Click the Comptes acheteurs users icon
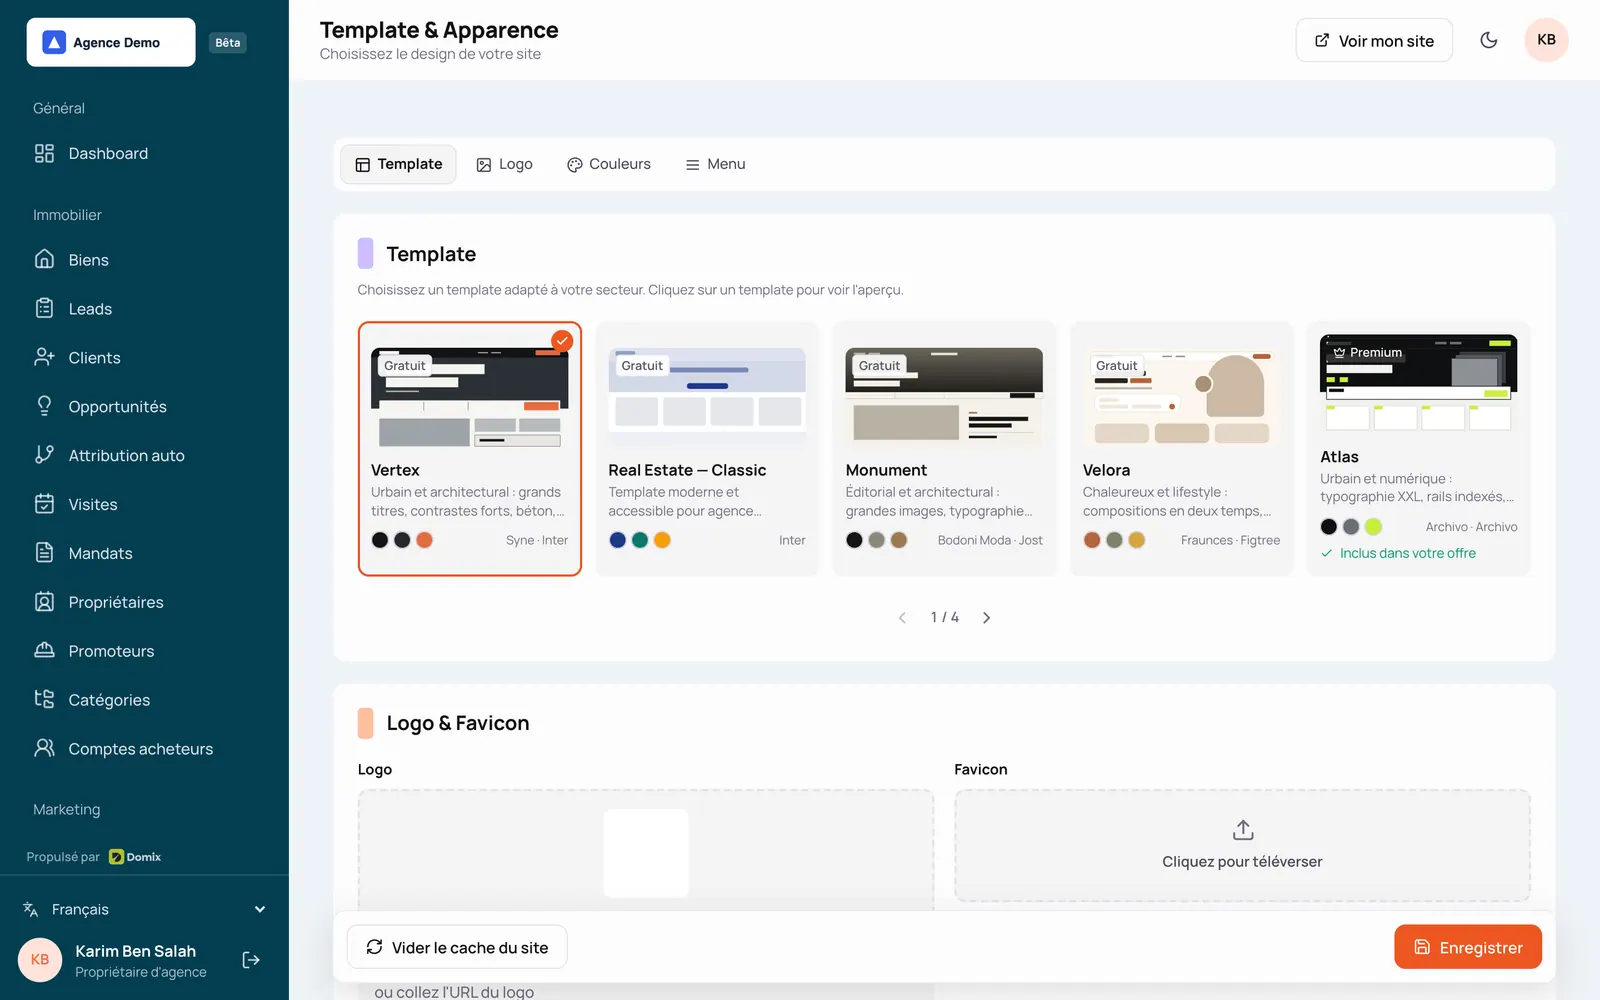Screen dimensions: 1600x1000 tap(44, 748)
